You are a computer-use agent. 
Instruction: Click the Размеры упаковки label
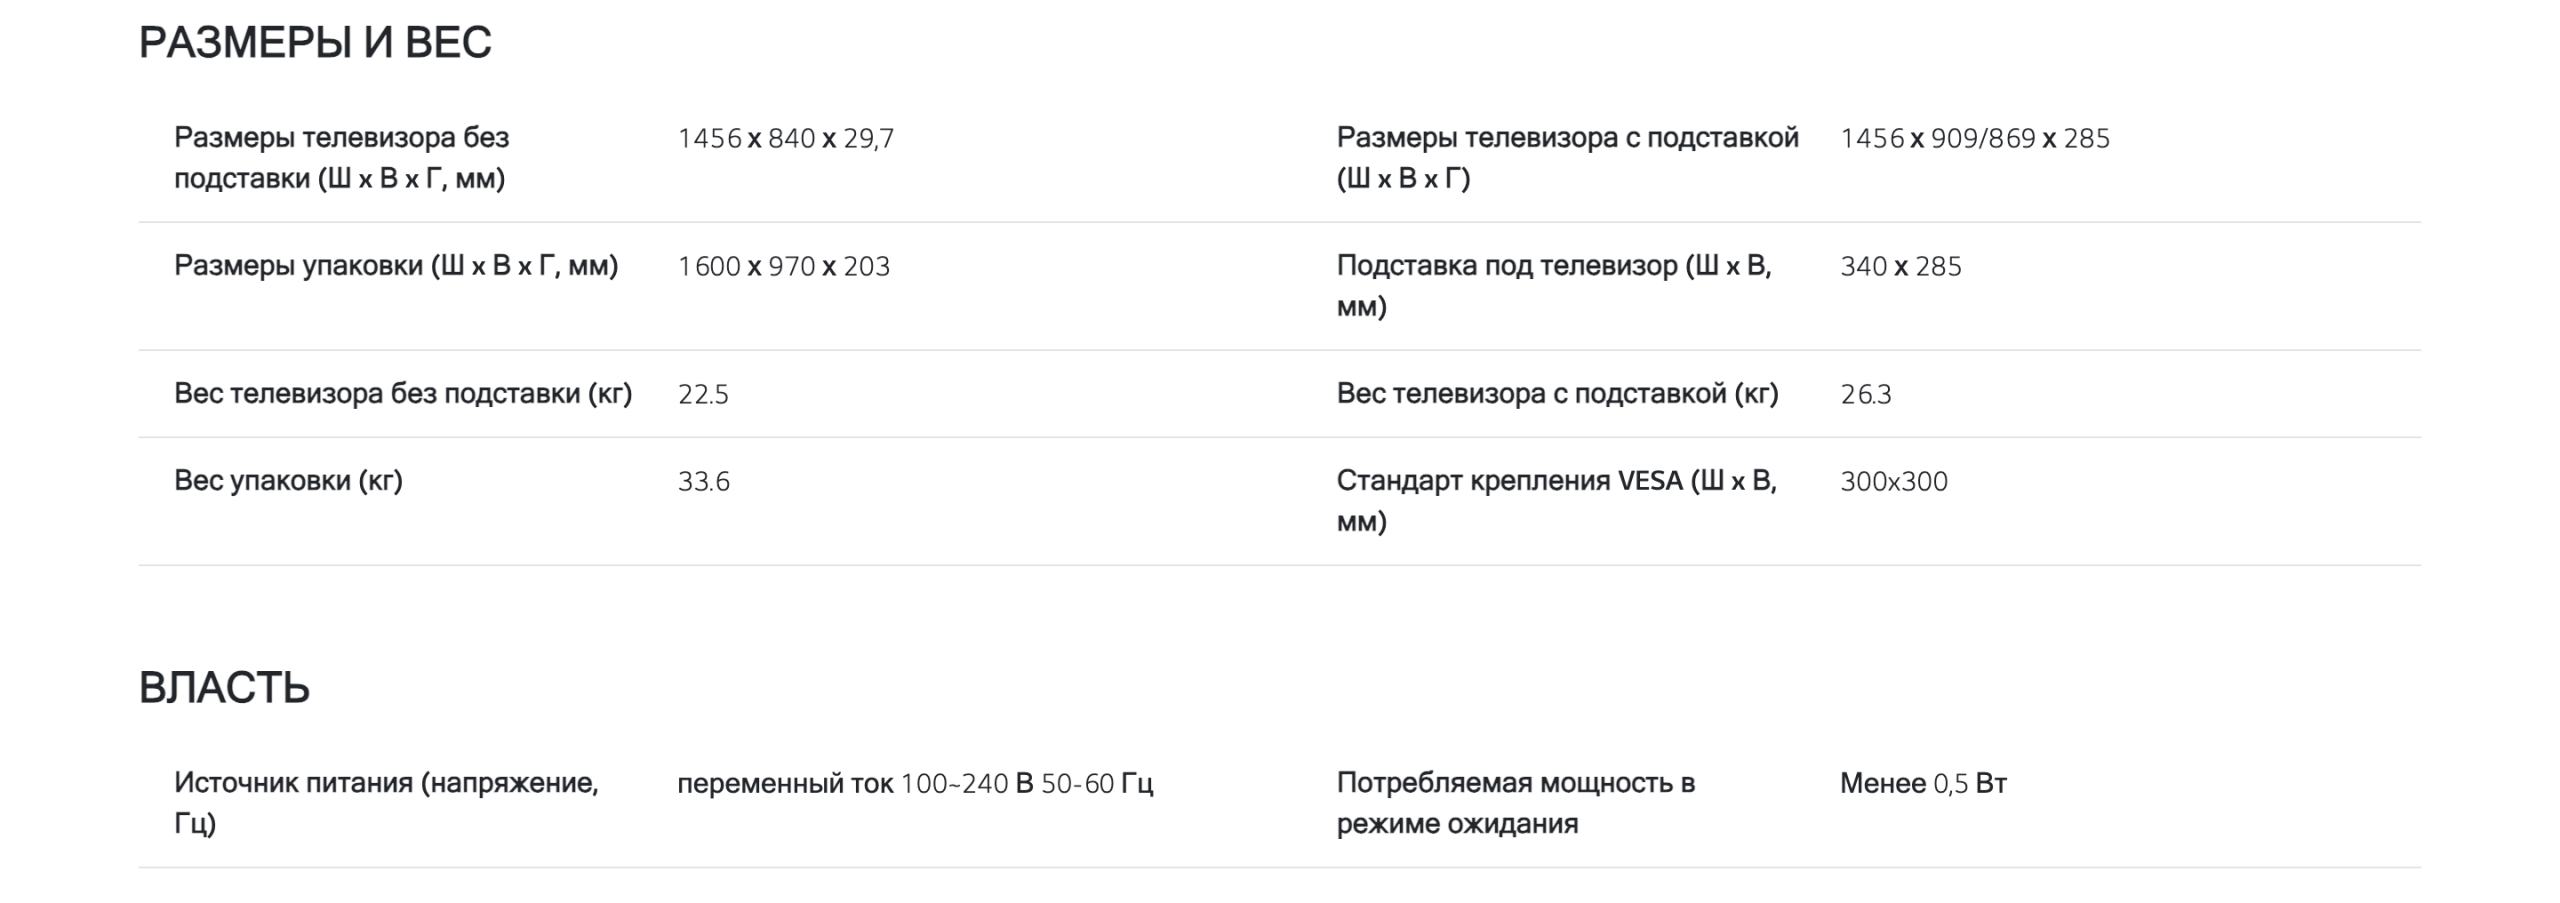(x=396, y=266)
